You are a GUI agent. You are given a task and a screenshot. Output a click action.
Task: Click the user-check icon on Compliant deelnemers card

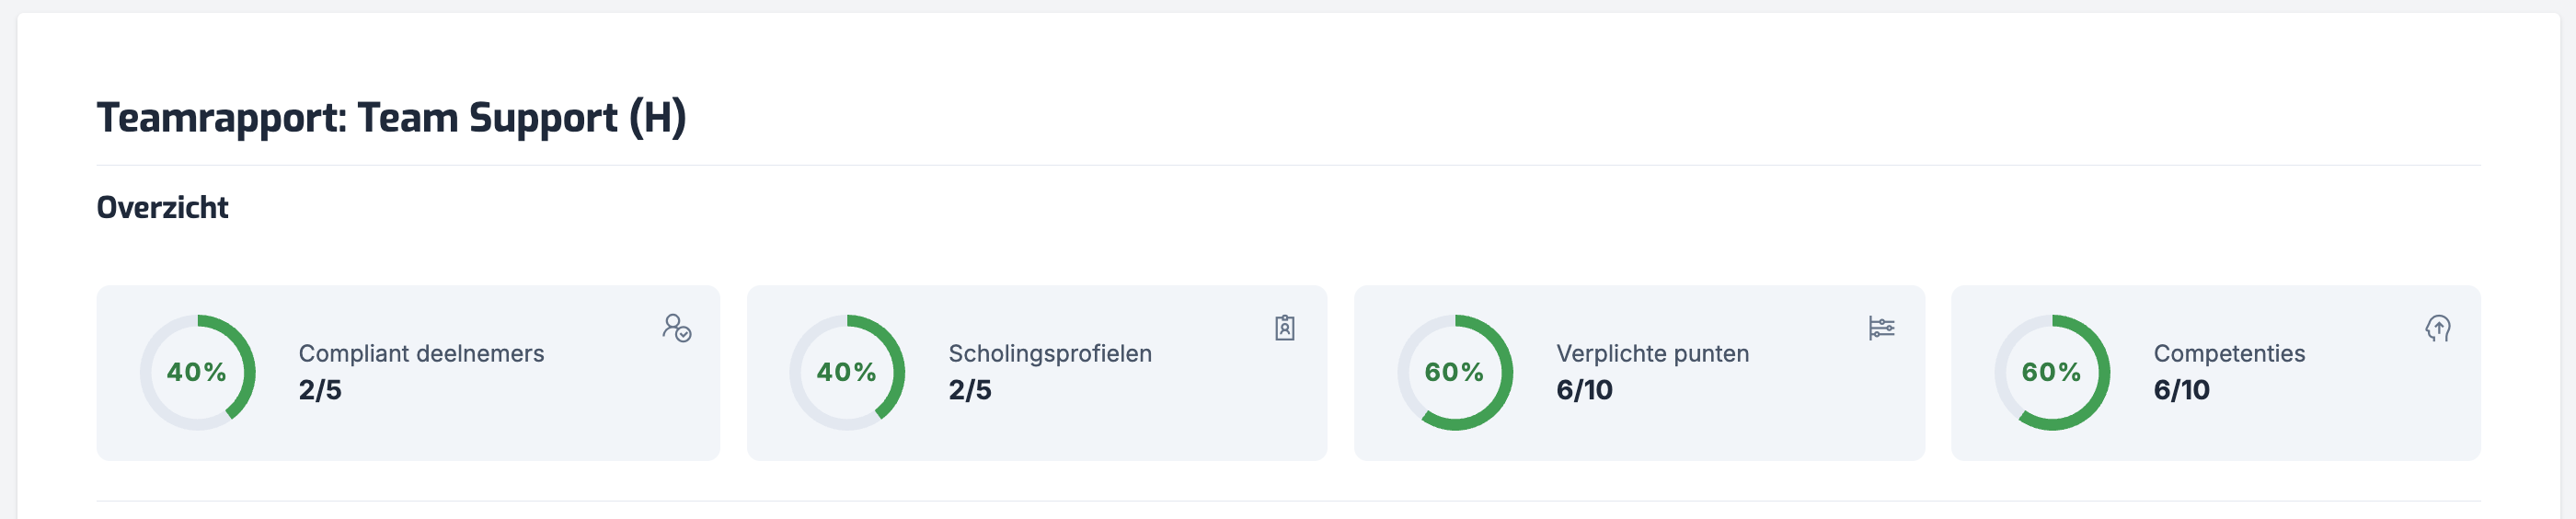tap(677, 328)
